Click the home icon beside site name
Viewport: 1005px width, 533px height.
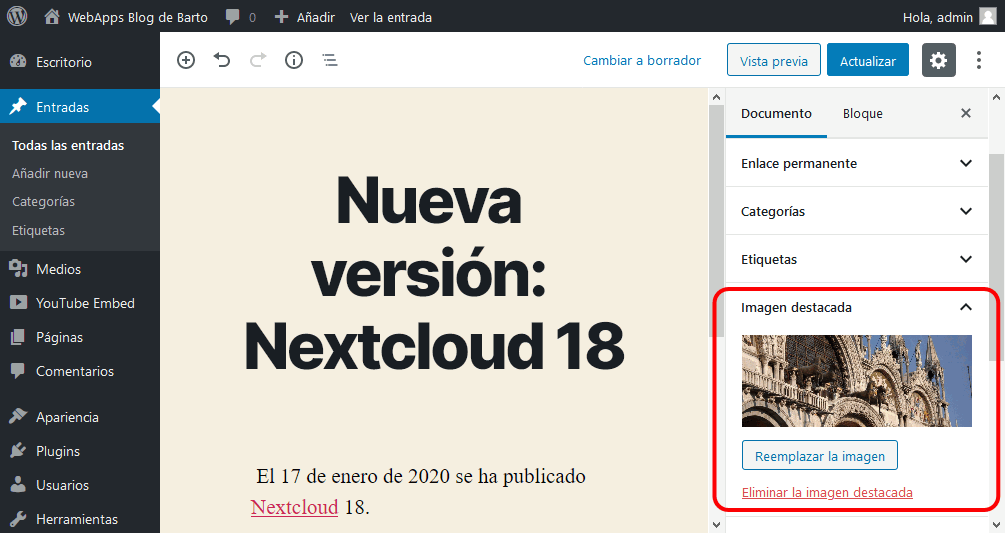52,17
